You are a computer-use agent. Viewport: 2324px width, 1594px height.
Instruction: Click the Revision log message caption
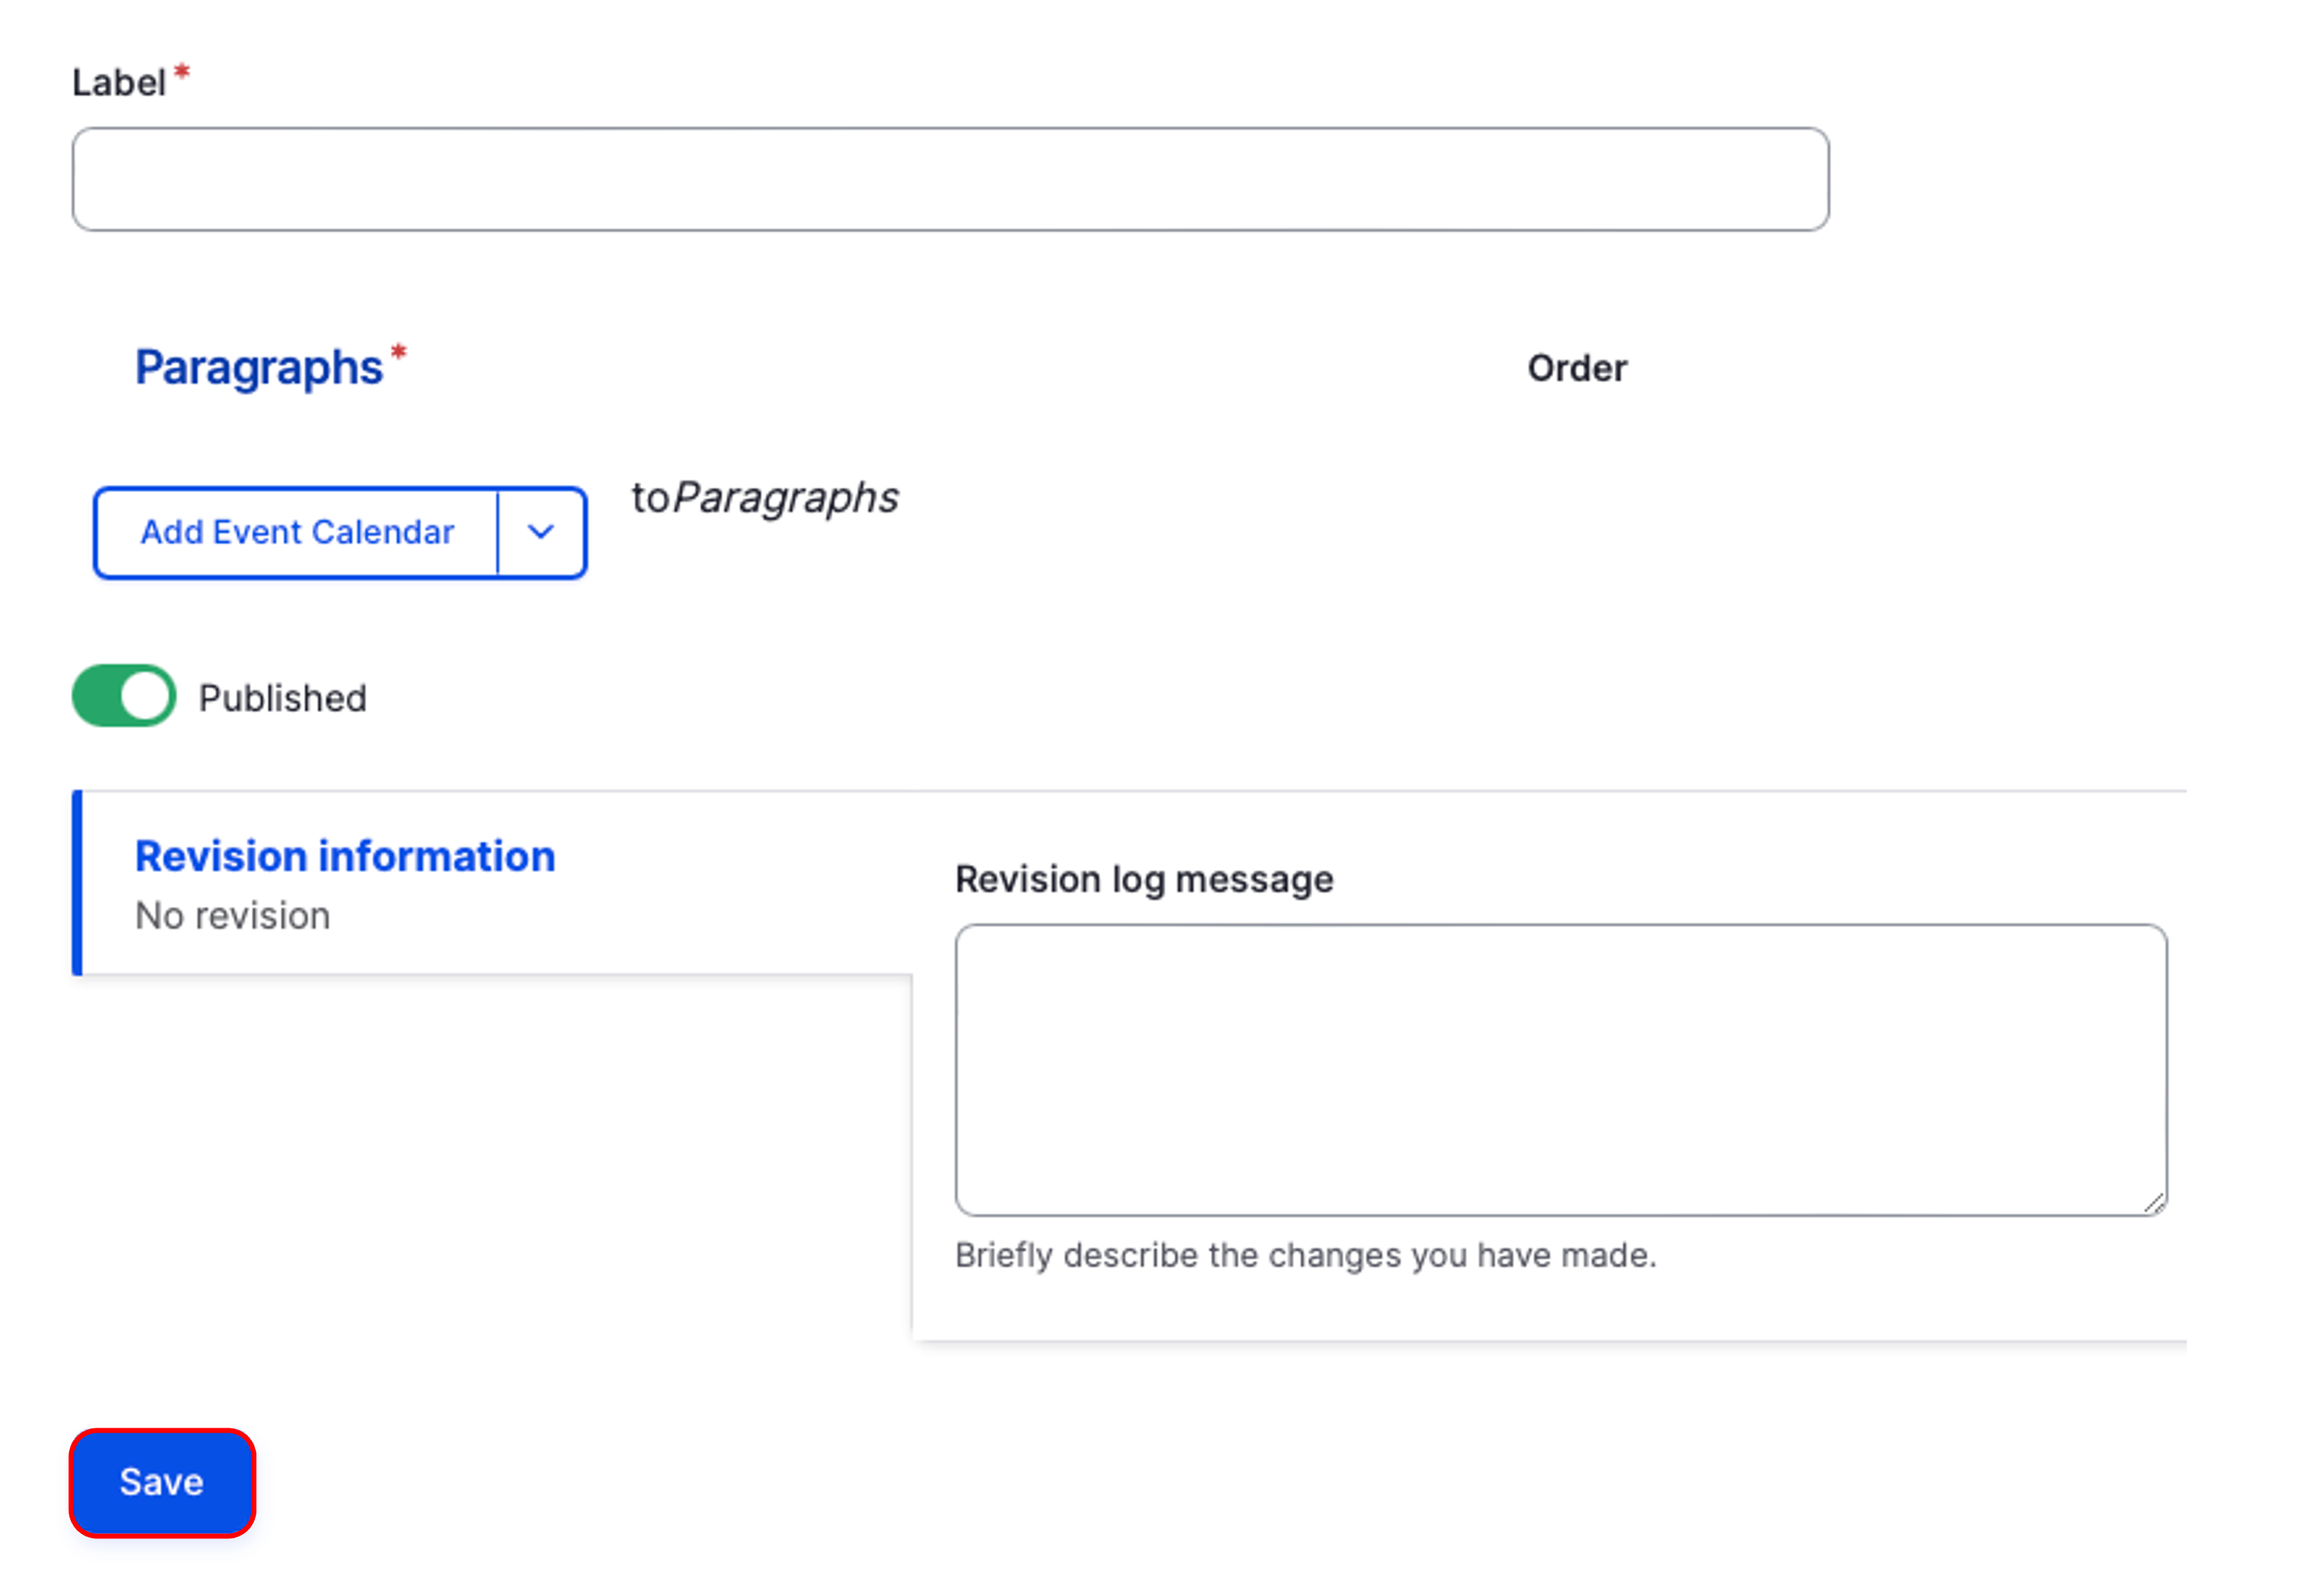[x=1144, y=879]
